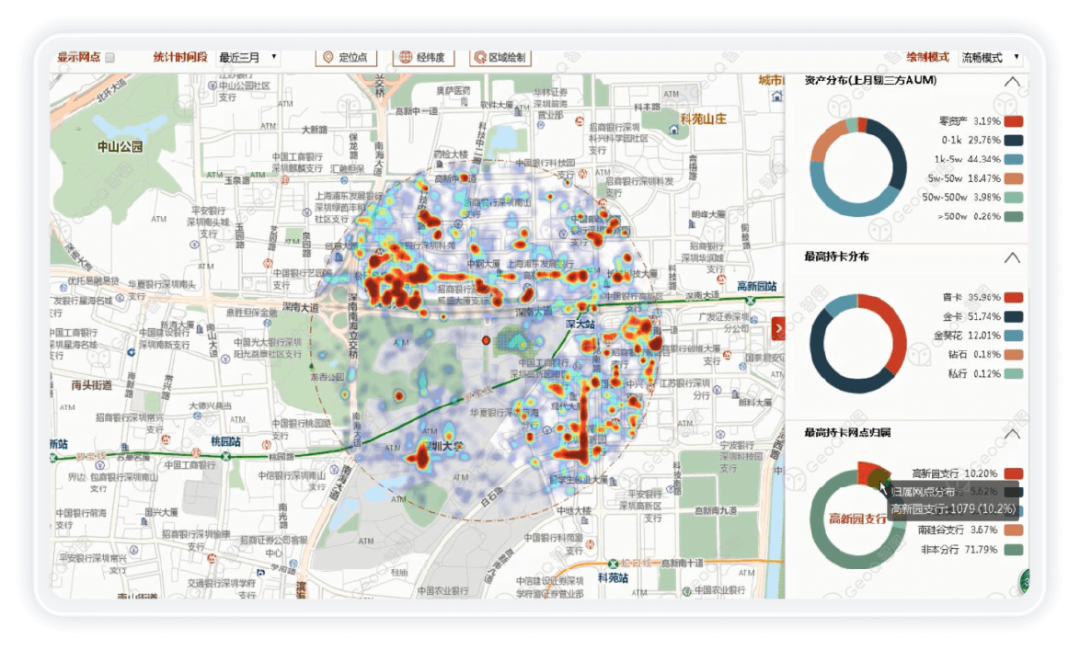Open the 绘制模式 流畅模式 dropdown

point(990,58)
